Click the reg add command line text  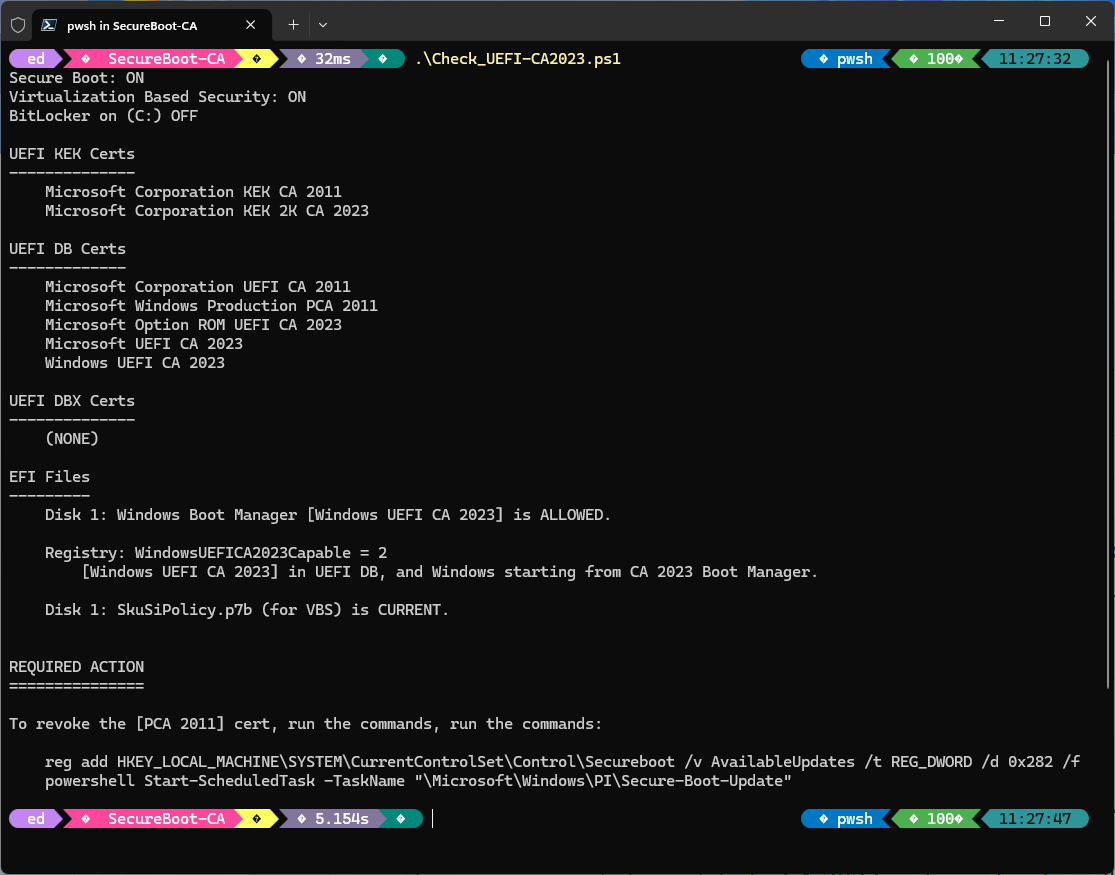coord(560,761)
